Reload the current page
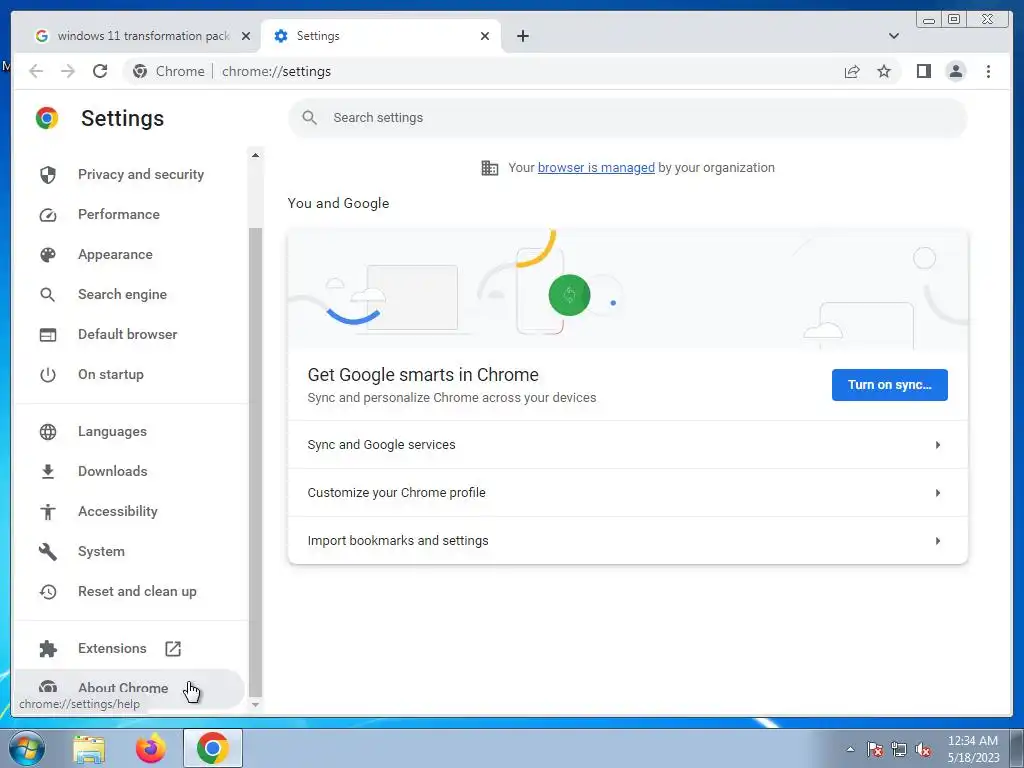Viewport: 1024px width, 768px height. pos(100,71)
